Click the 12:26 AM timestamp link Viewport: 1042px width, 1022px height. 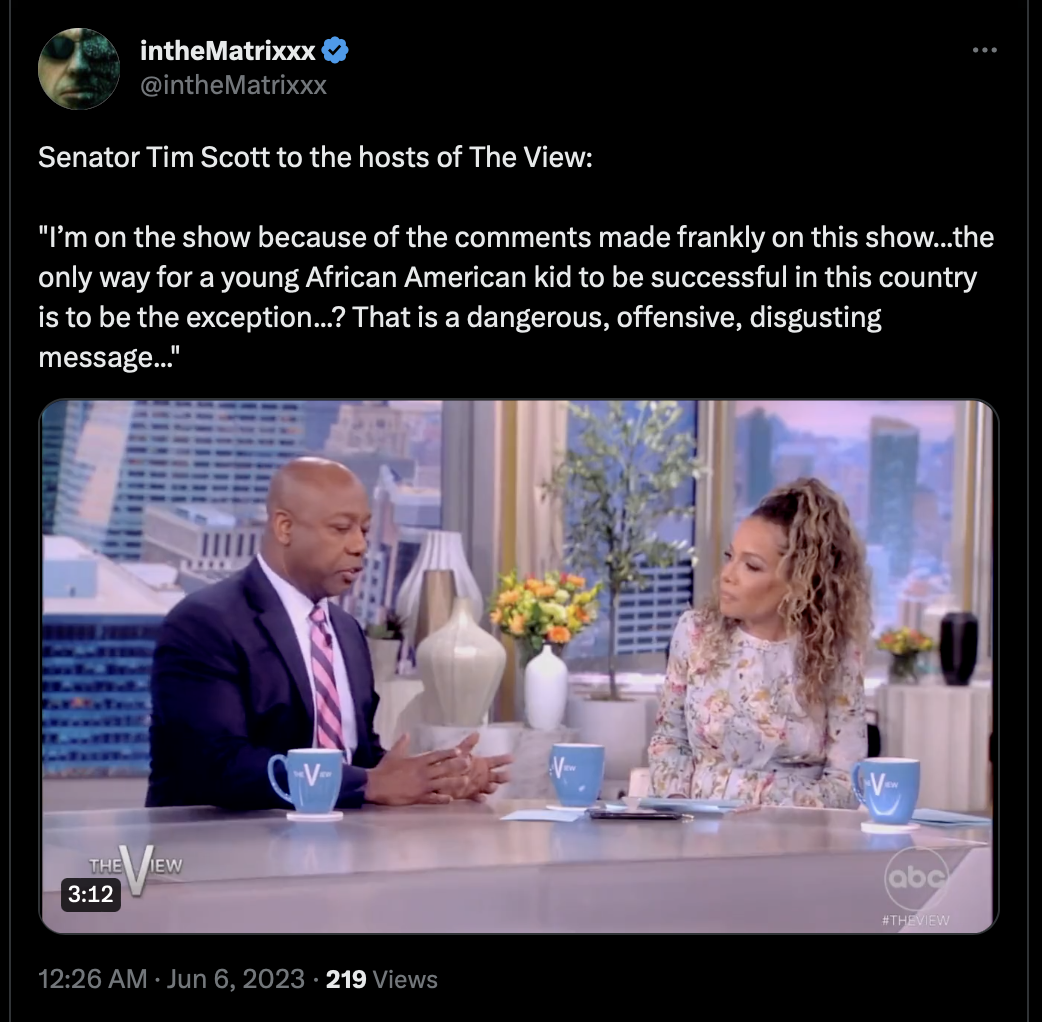(92, 979)
